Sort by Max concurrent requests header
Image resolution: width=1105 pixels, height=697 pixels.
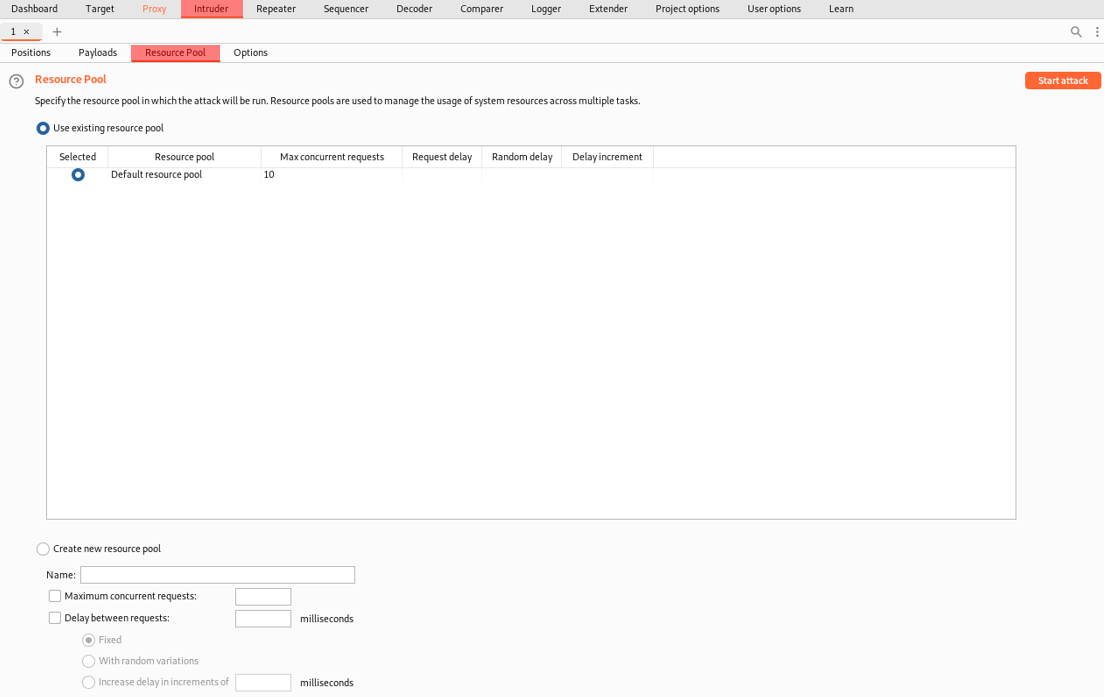[332, 156]
